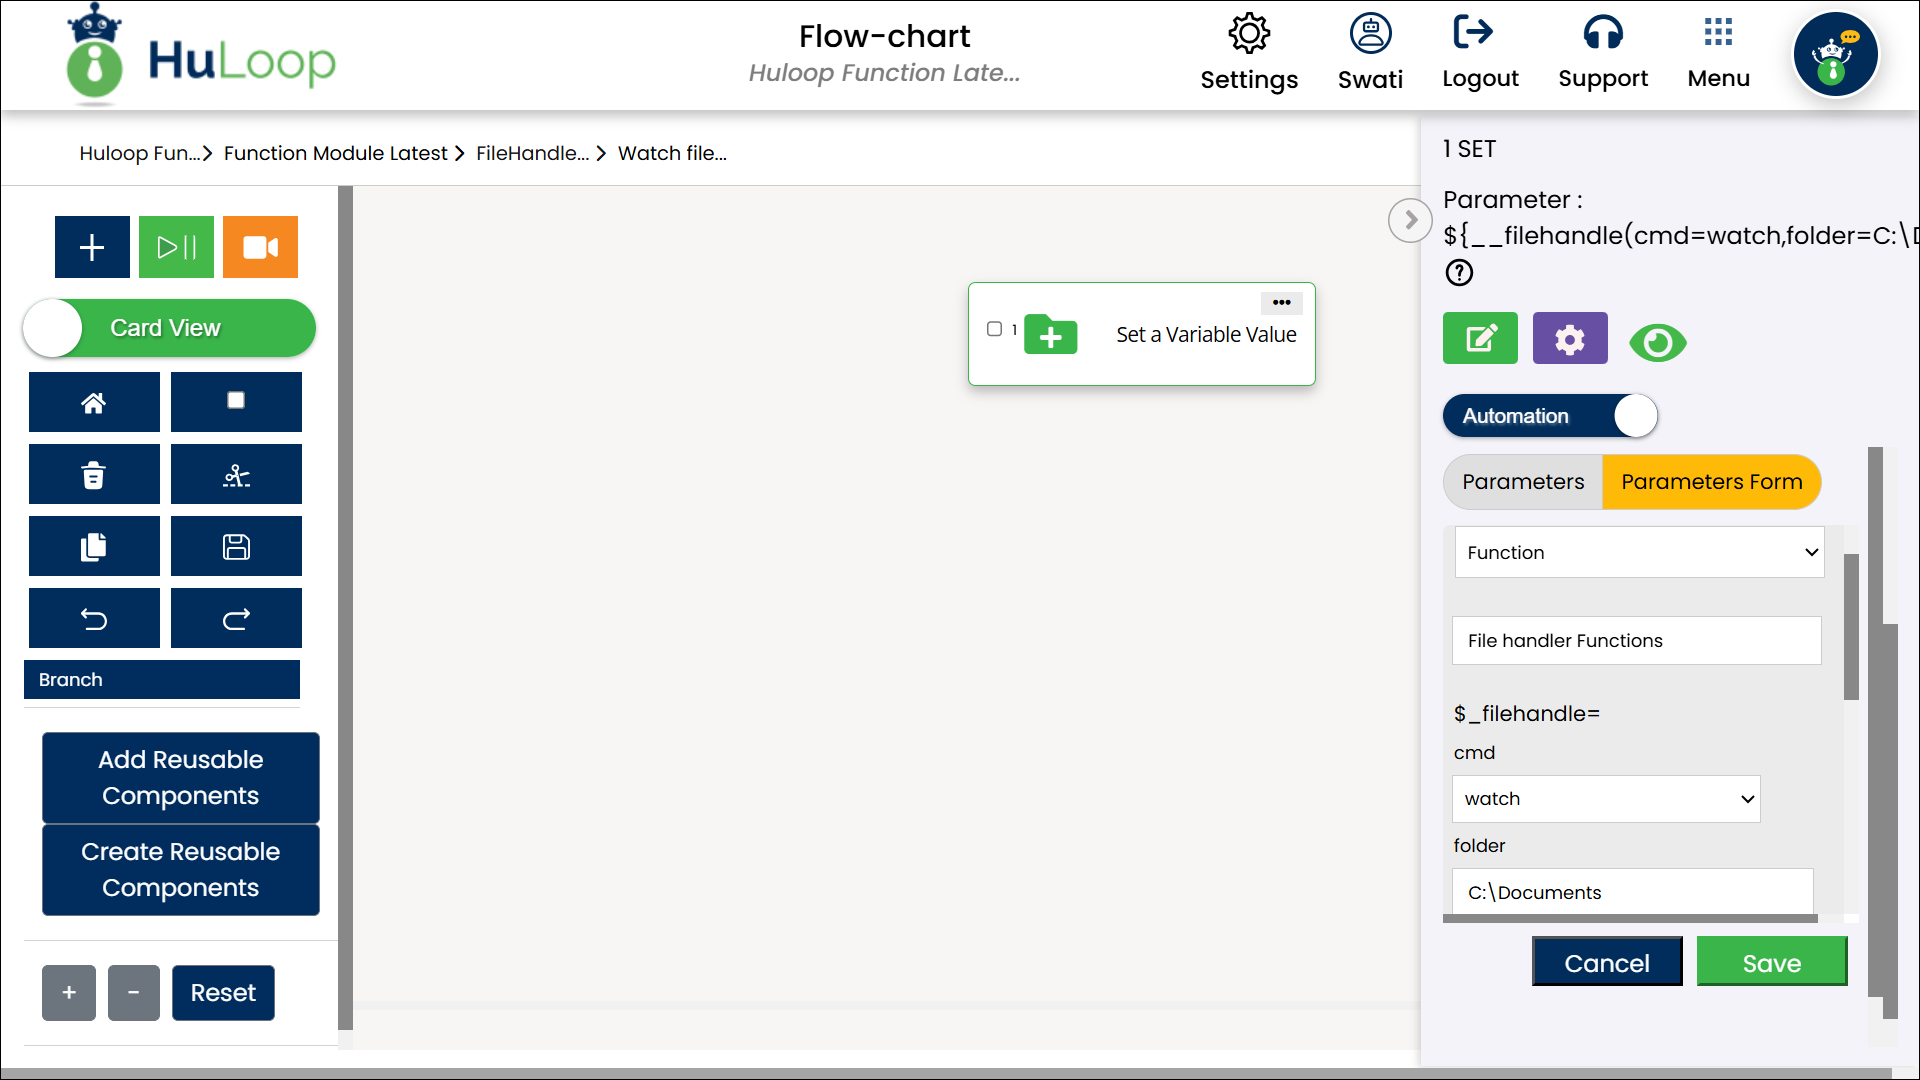
Task: Toggle the Card View switch
Action: coord(168,328)
